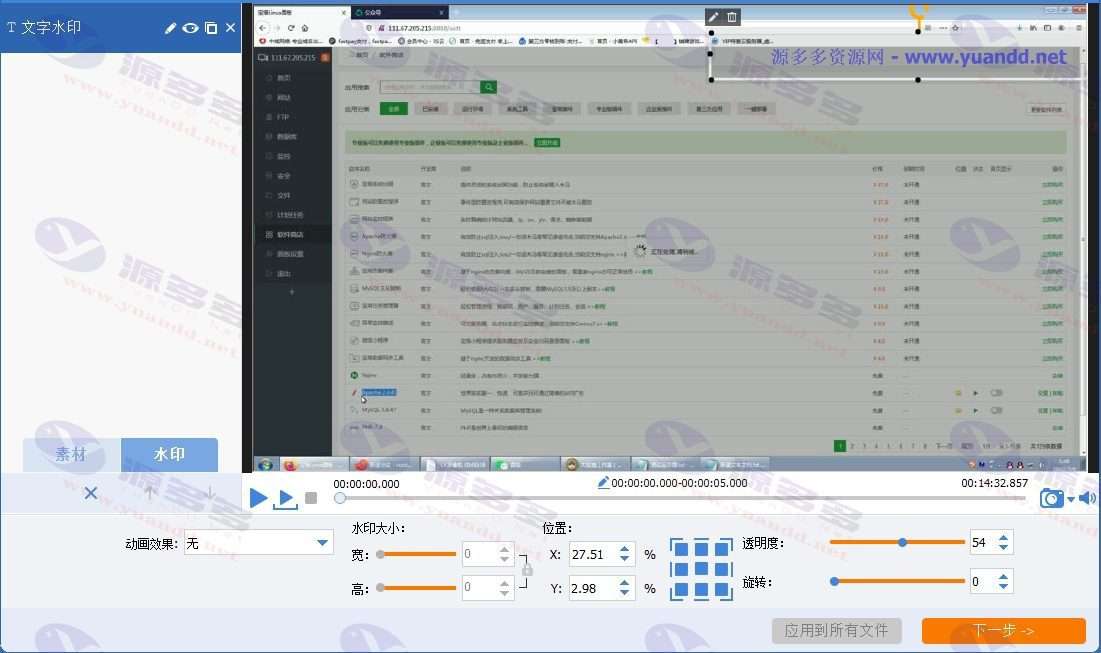This screenshot has width=1101, height=653.
Task: Align the watermark to the top center
Action: (701, 548)
